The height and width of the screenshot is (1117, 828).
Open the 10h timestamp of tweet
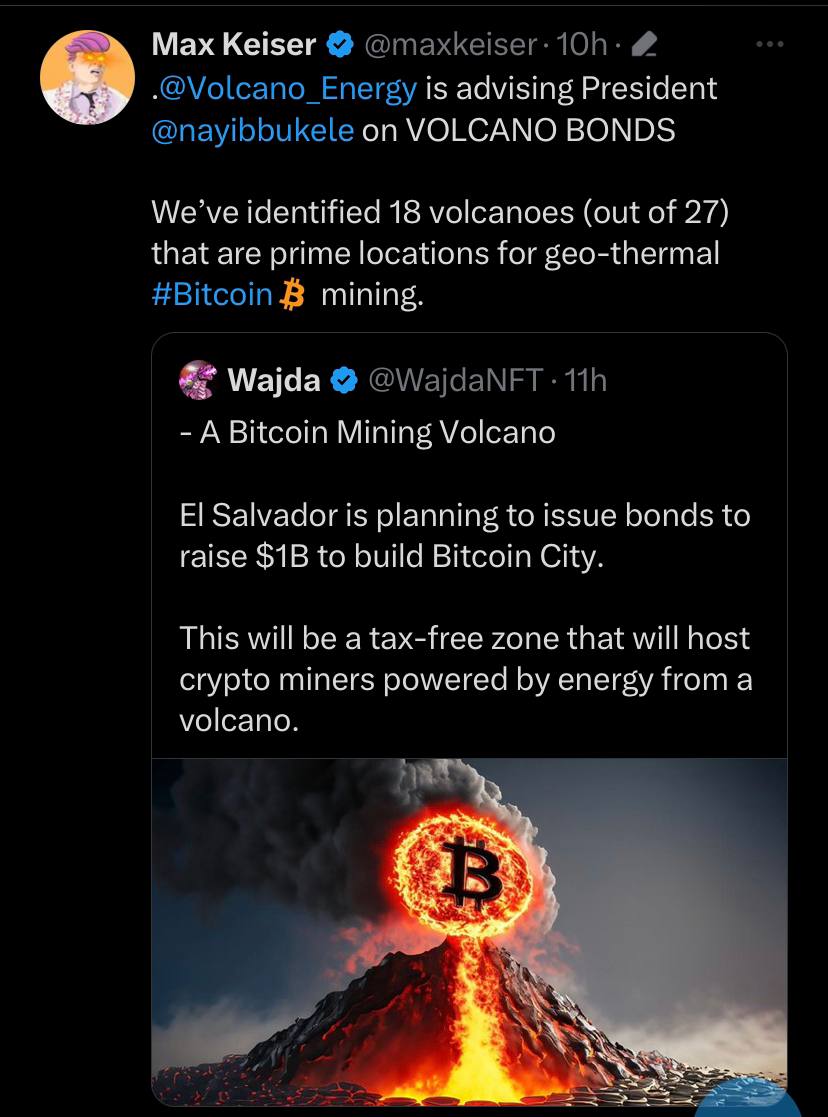pyautogui.click(x=580, y=45)
